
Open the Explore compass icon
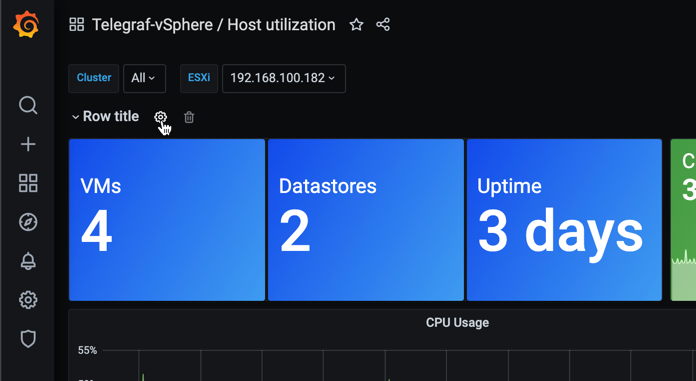(x=28, y=222)
